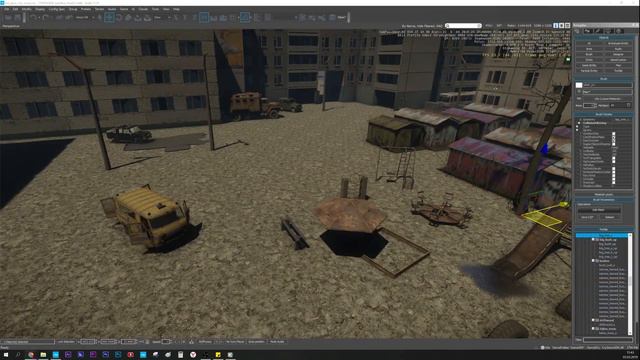Click the Redo icon in the toolbar

point(46,18)
